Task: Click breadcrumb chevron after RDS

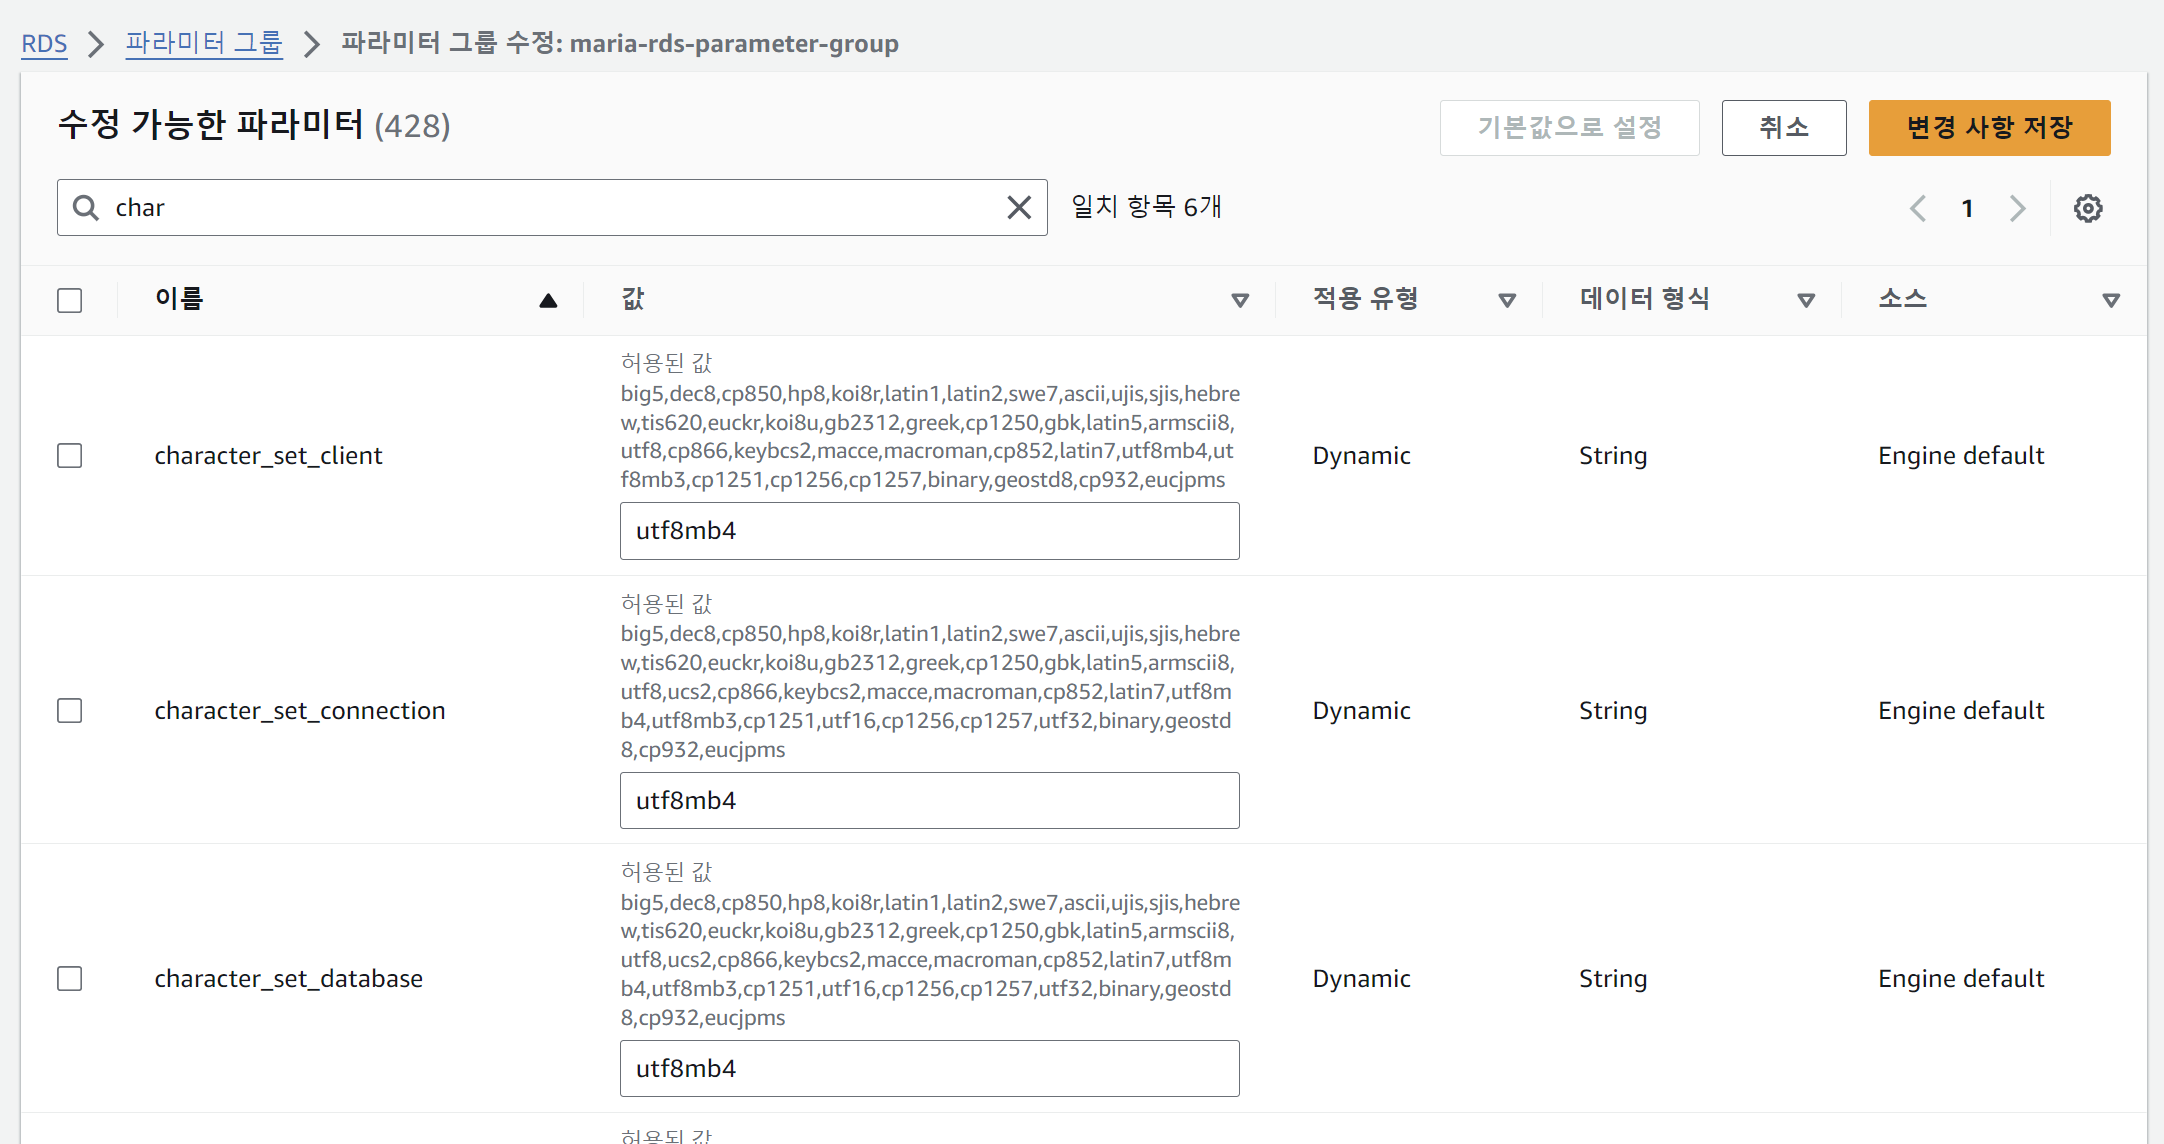Action: pos(96,44)
